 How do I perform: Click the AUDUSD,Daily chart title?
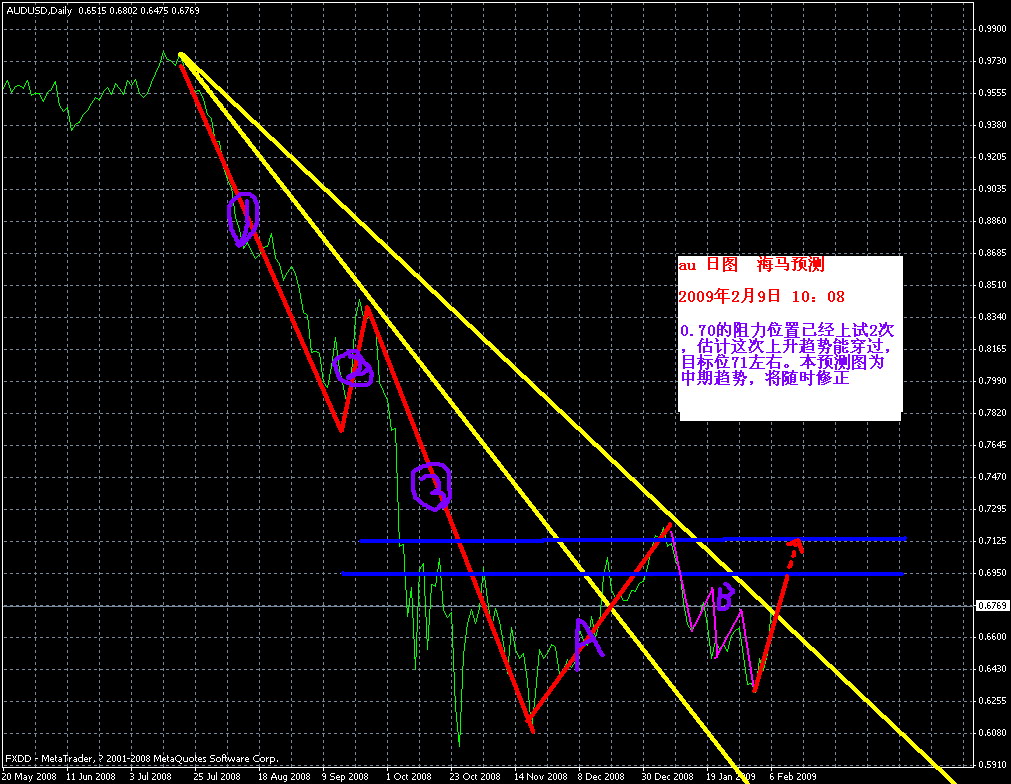pyautogui.click(x=39, y=10)
